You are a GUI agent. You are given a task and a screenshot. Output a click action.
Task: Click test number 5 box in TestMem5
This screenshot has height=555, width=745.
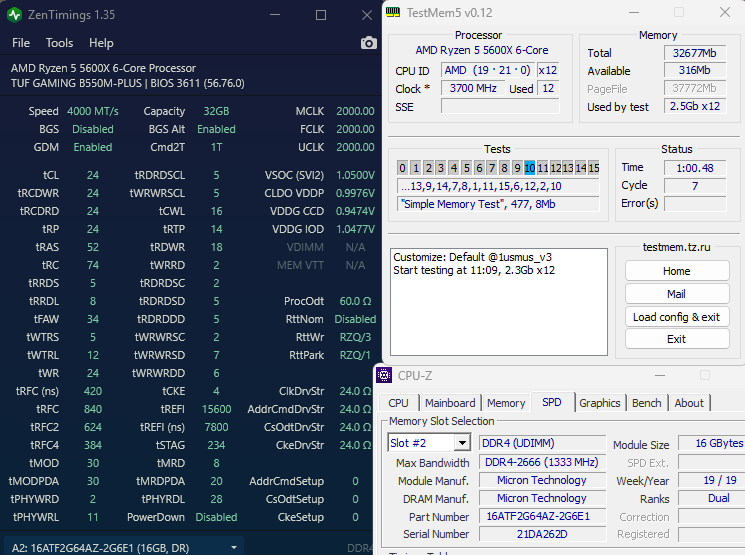pos(467,168)
